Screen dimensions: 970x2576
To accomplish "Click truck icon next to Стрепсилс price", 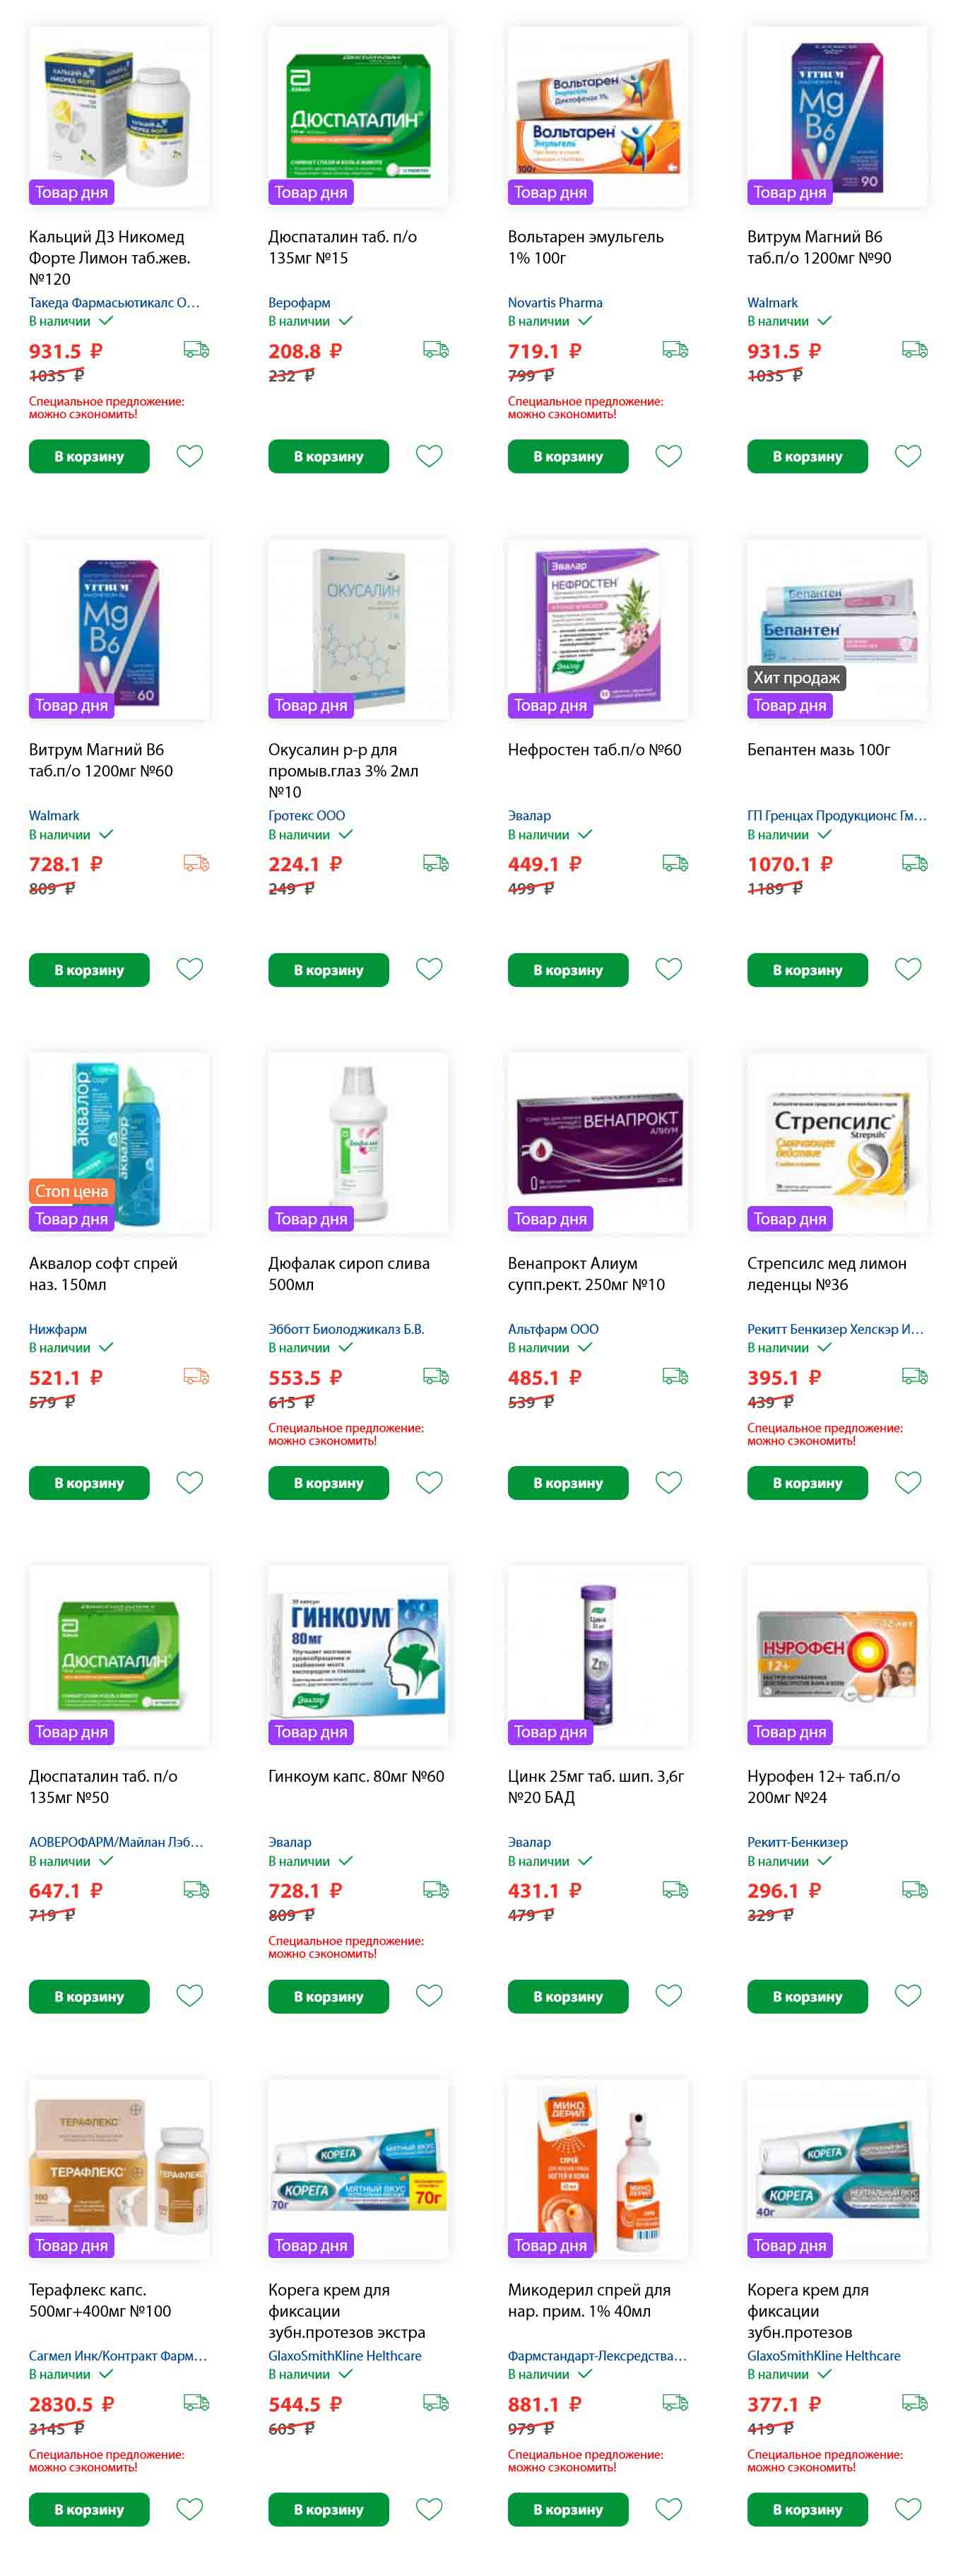I will tap(915, 1377).
